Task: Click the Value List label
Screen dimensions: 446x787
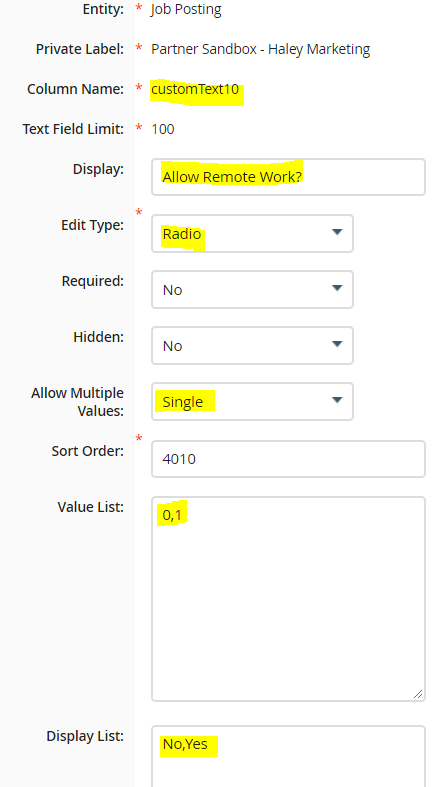Action: pyautogui.click(x=91, y=507)
